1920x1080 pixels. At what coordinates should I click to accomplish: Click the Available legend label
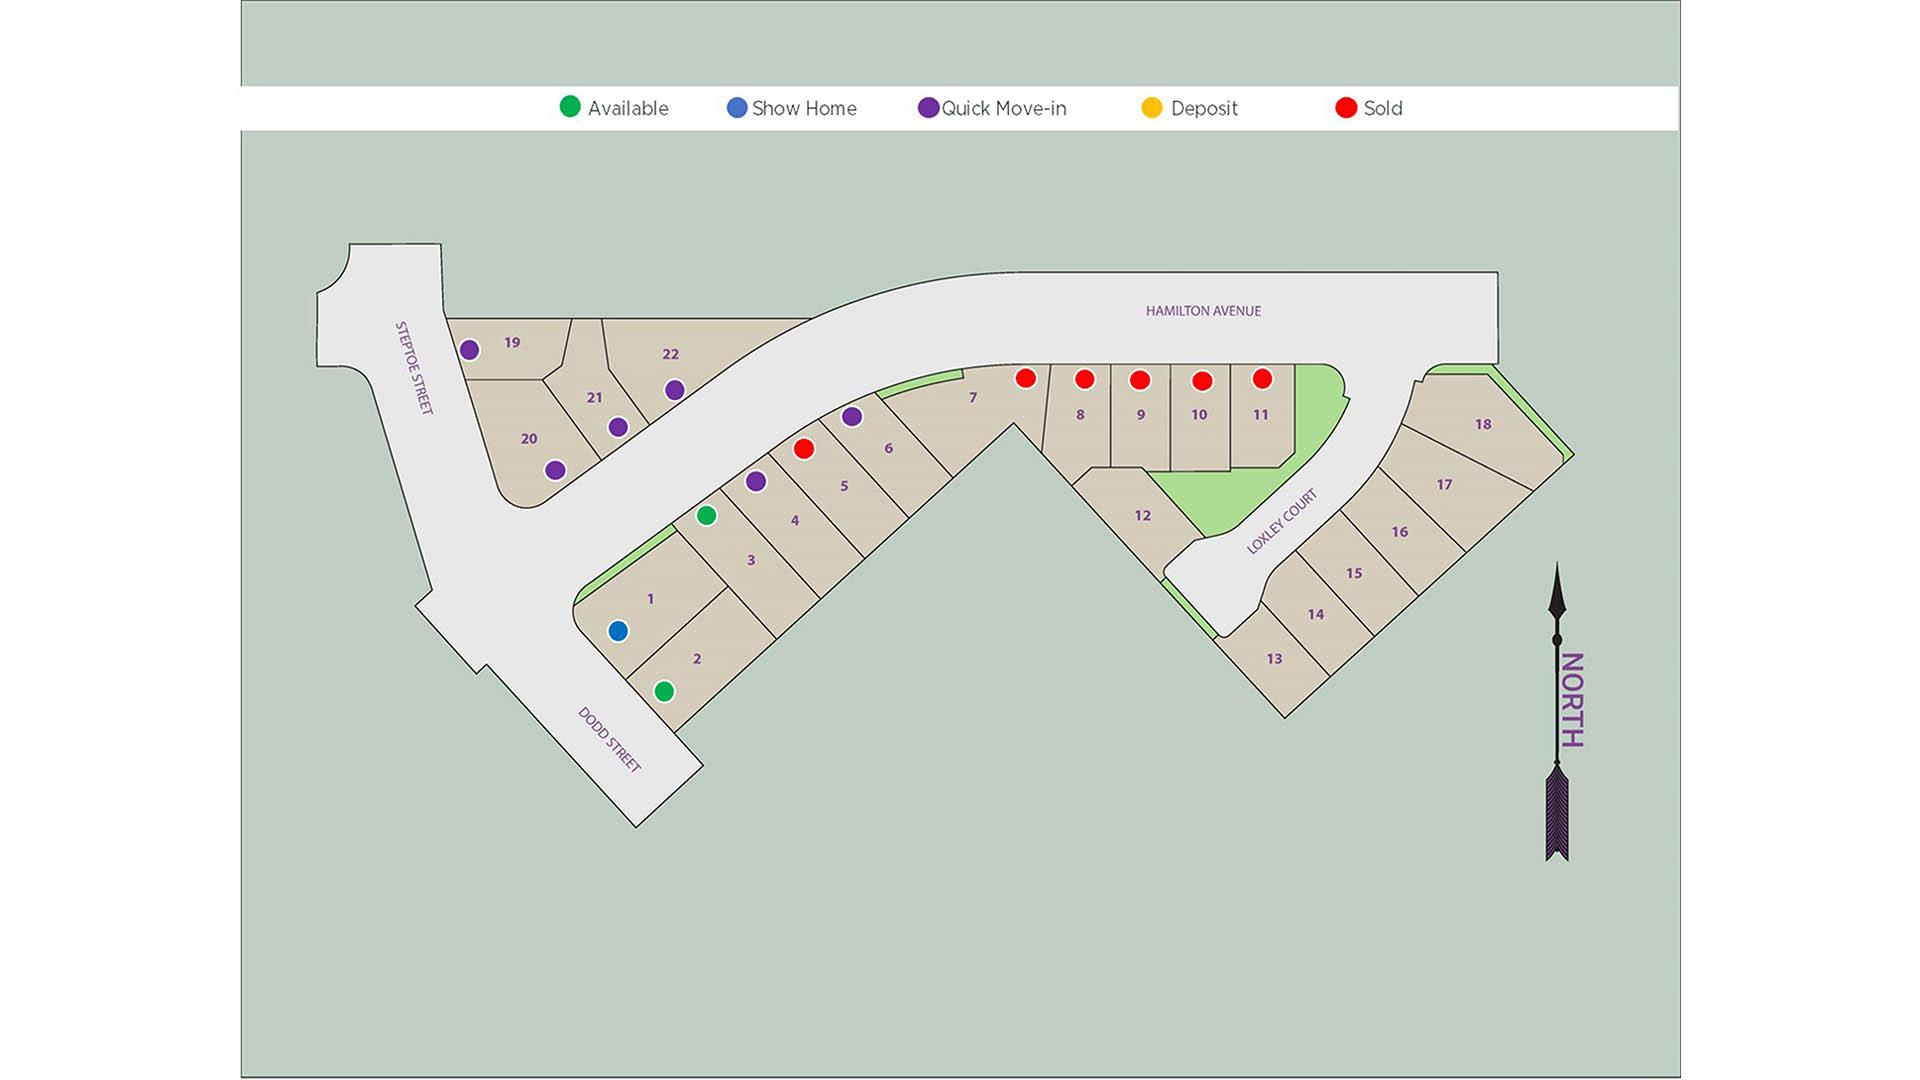click(628, 108)
